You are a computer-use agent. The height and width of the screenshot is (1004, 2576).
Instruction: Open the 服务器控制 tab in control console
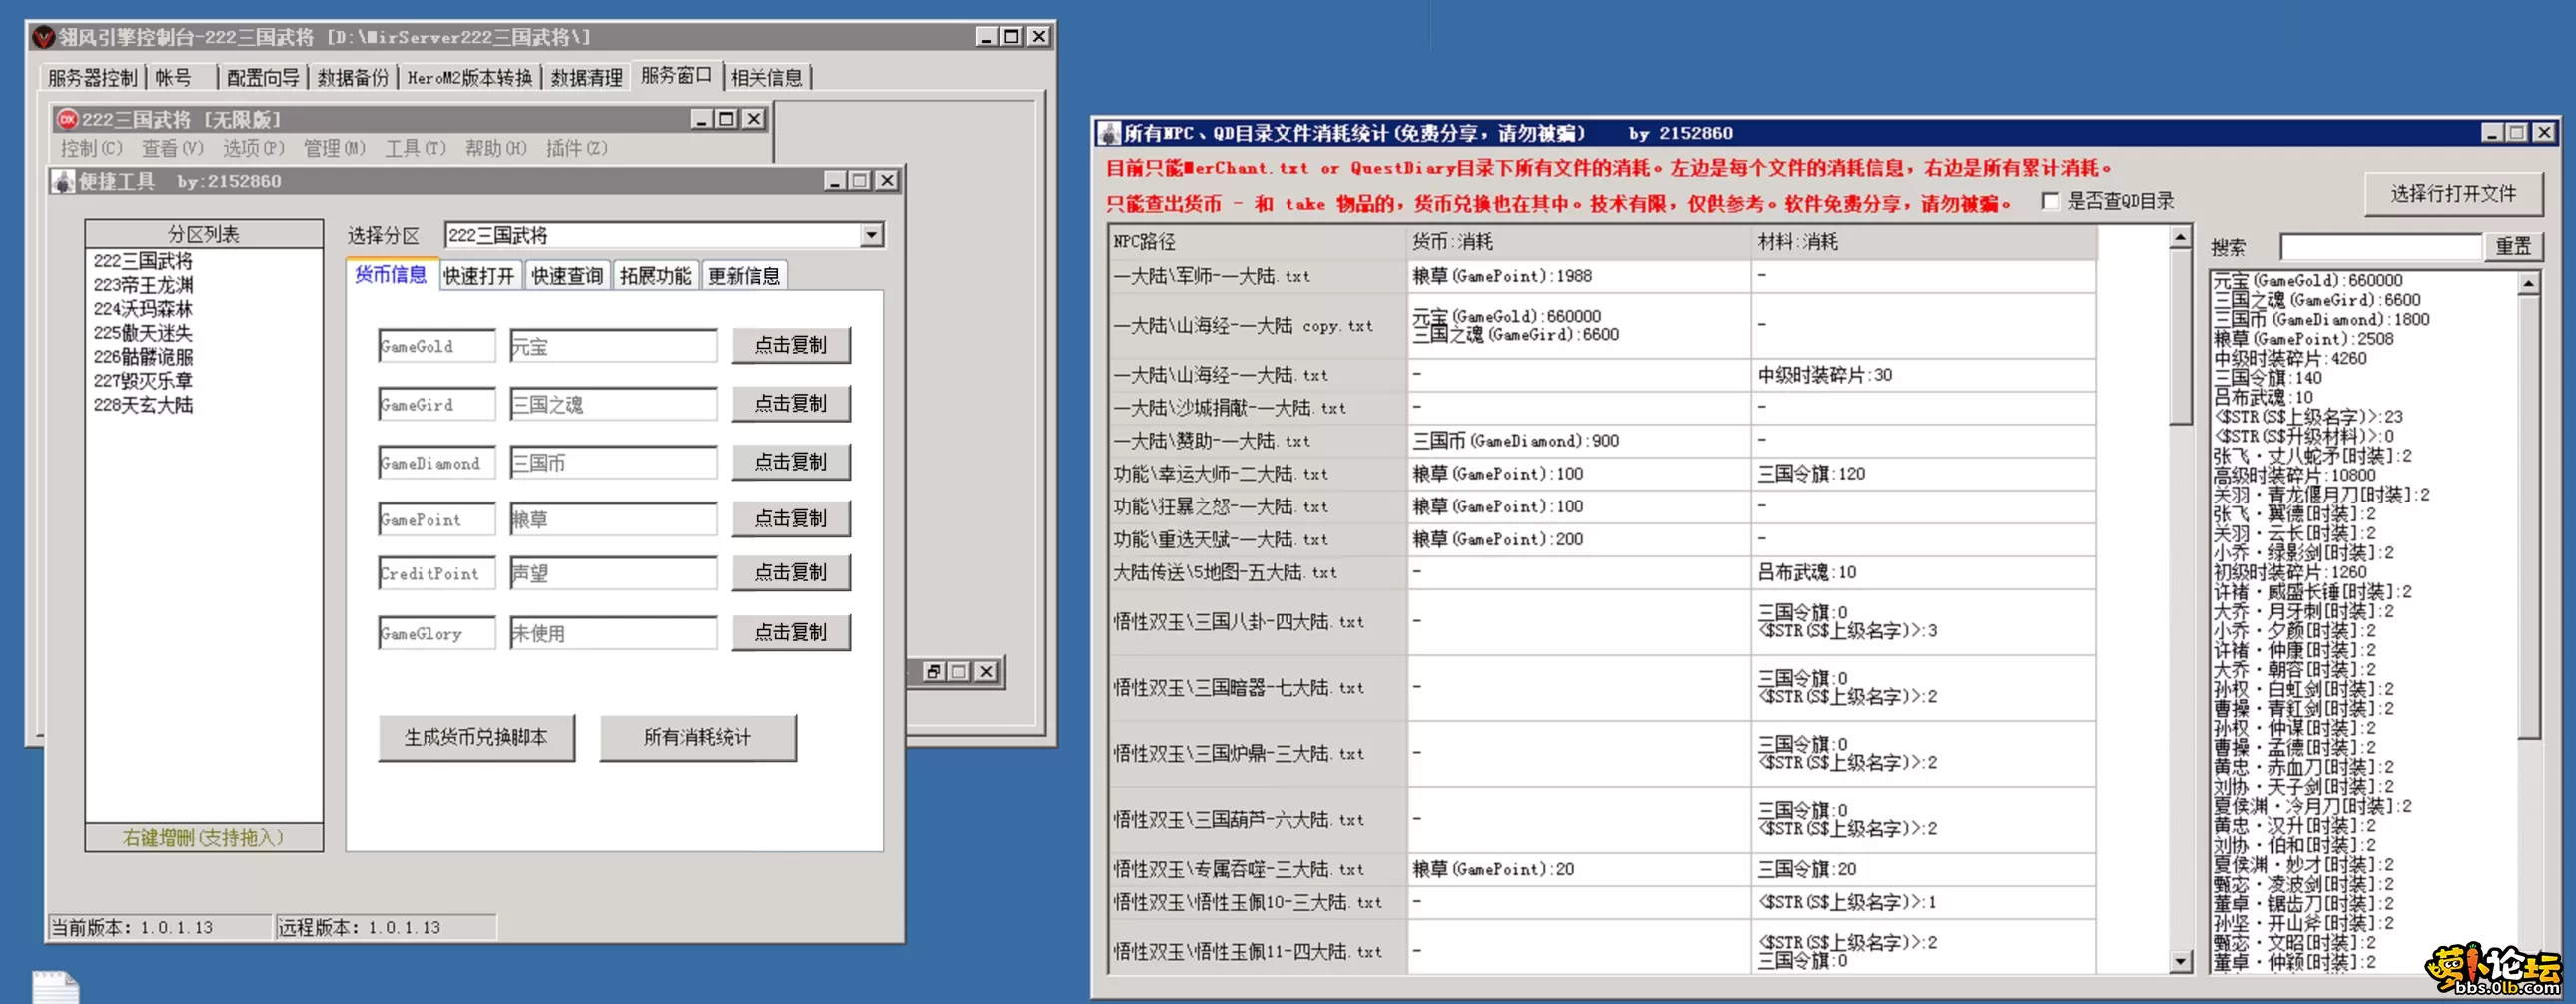(x=92, y=77)
